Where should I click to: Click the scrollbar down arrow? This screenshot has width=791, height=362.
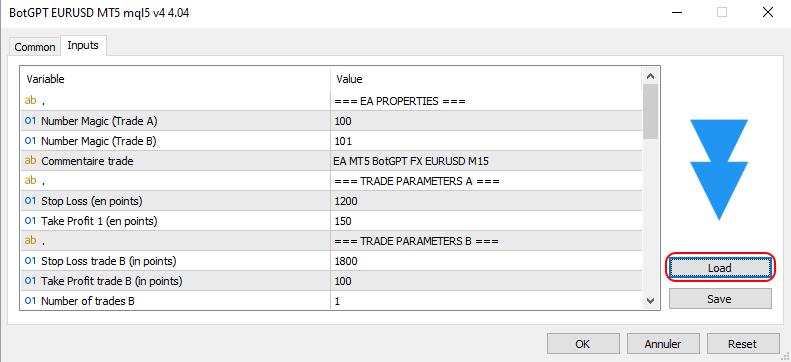pos(650,301)
